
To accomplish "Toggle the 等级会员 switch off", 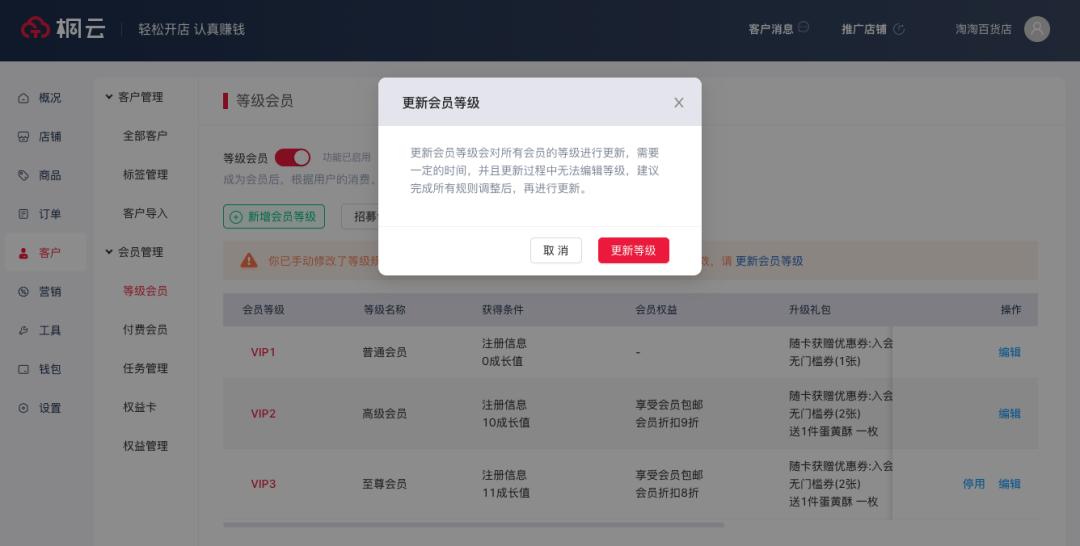I will point(293,158).
